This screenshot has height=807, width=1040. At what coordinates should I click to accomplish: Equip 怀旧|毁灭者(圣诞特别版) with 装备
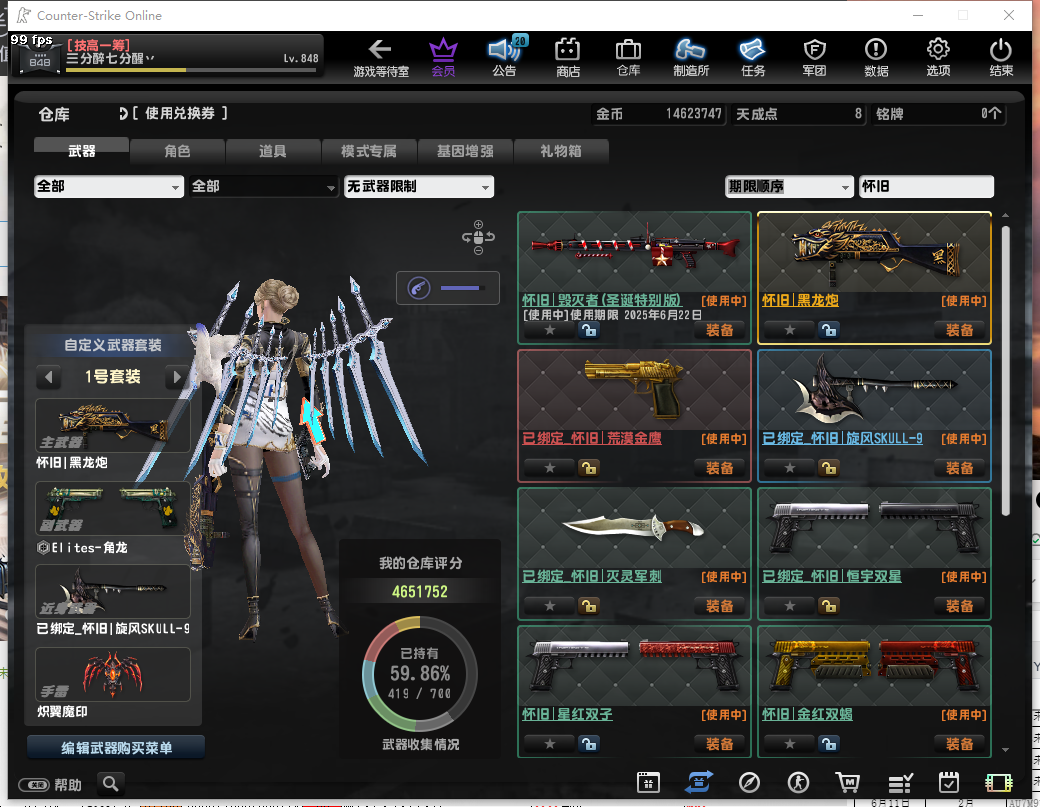720,330
